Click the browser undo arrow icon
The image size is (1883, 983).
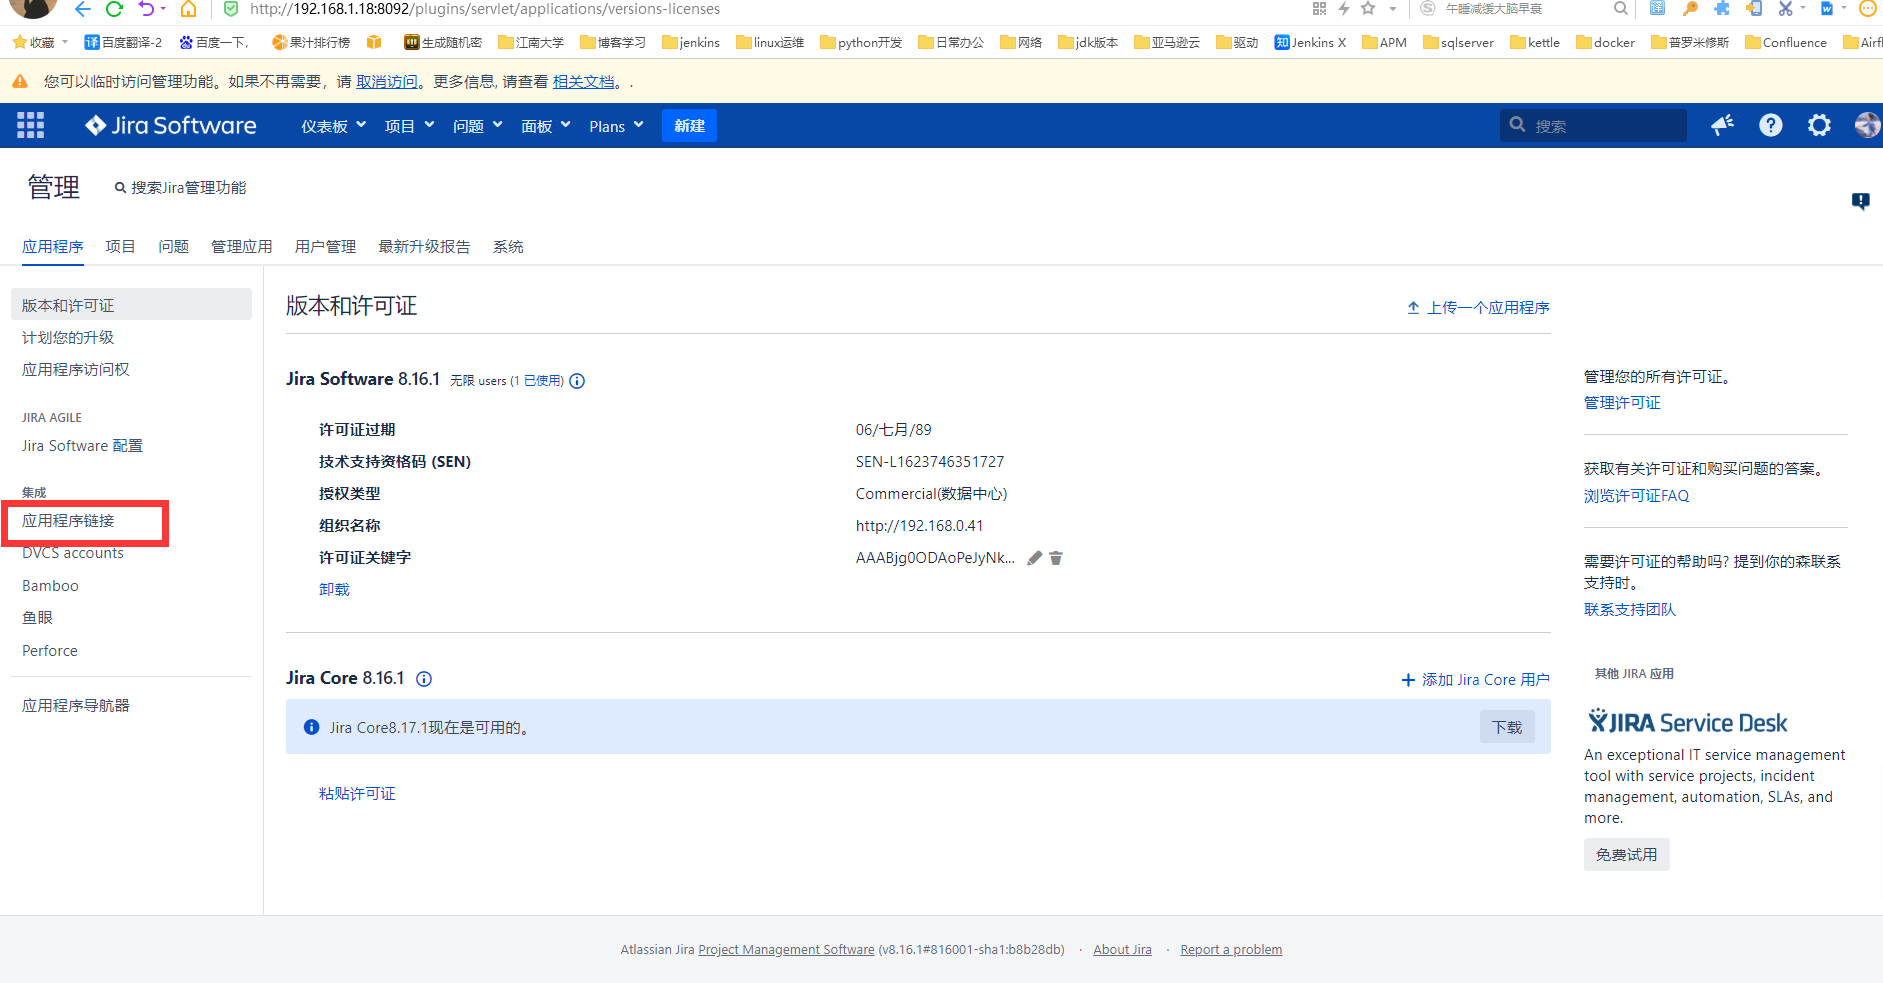[147, 9]
